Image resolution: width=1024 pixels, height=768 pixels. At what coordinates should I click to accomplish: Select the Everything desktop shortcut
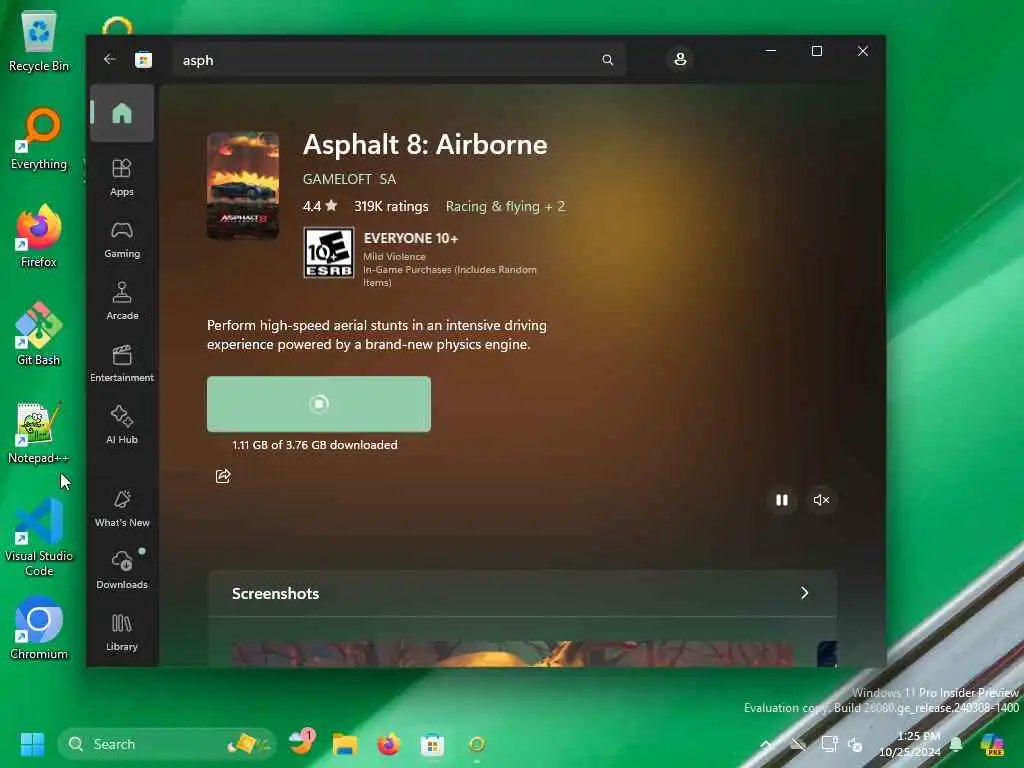39,139
